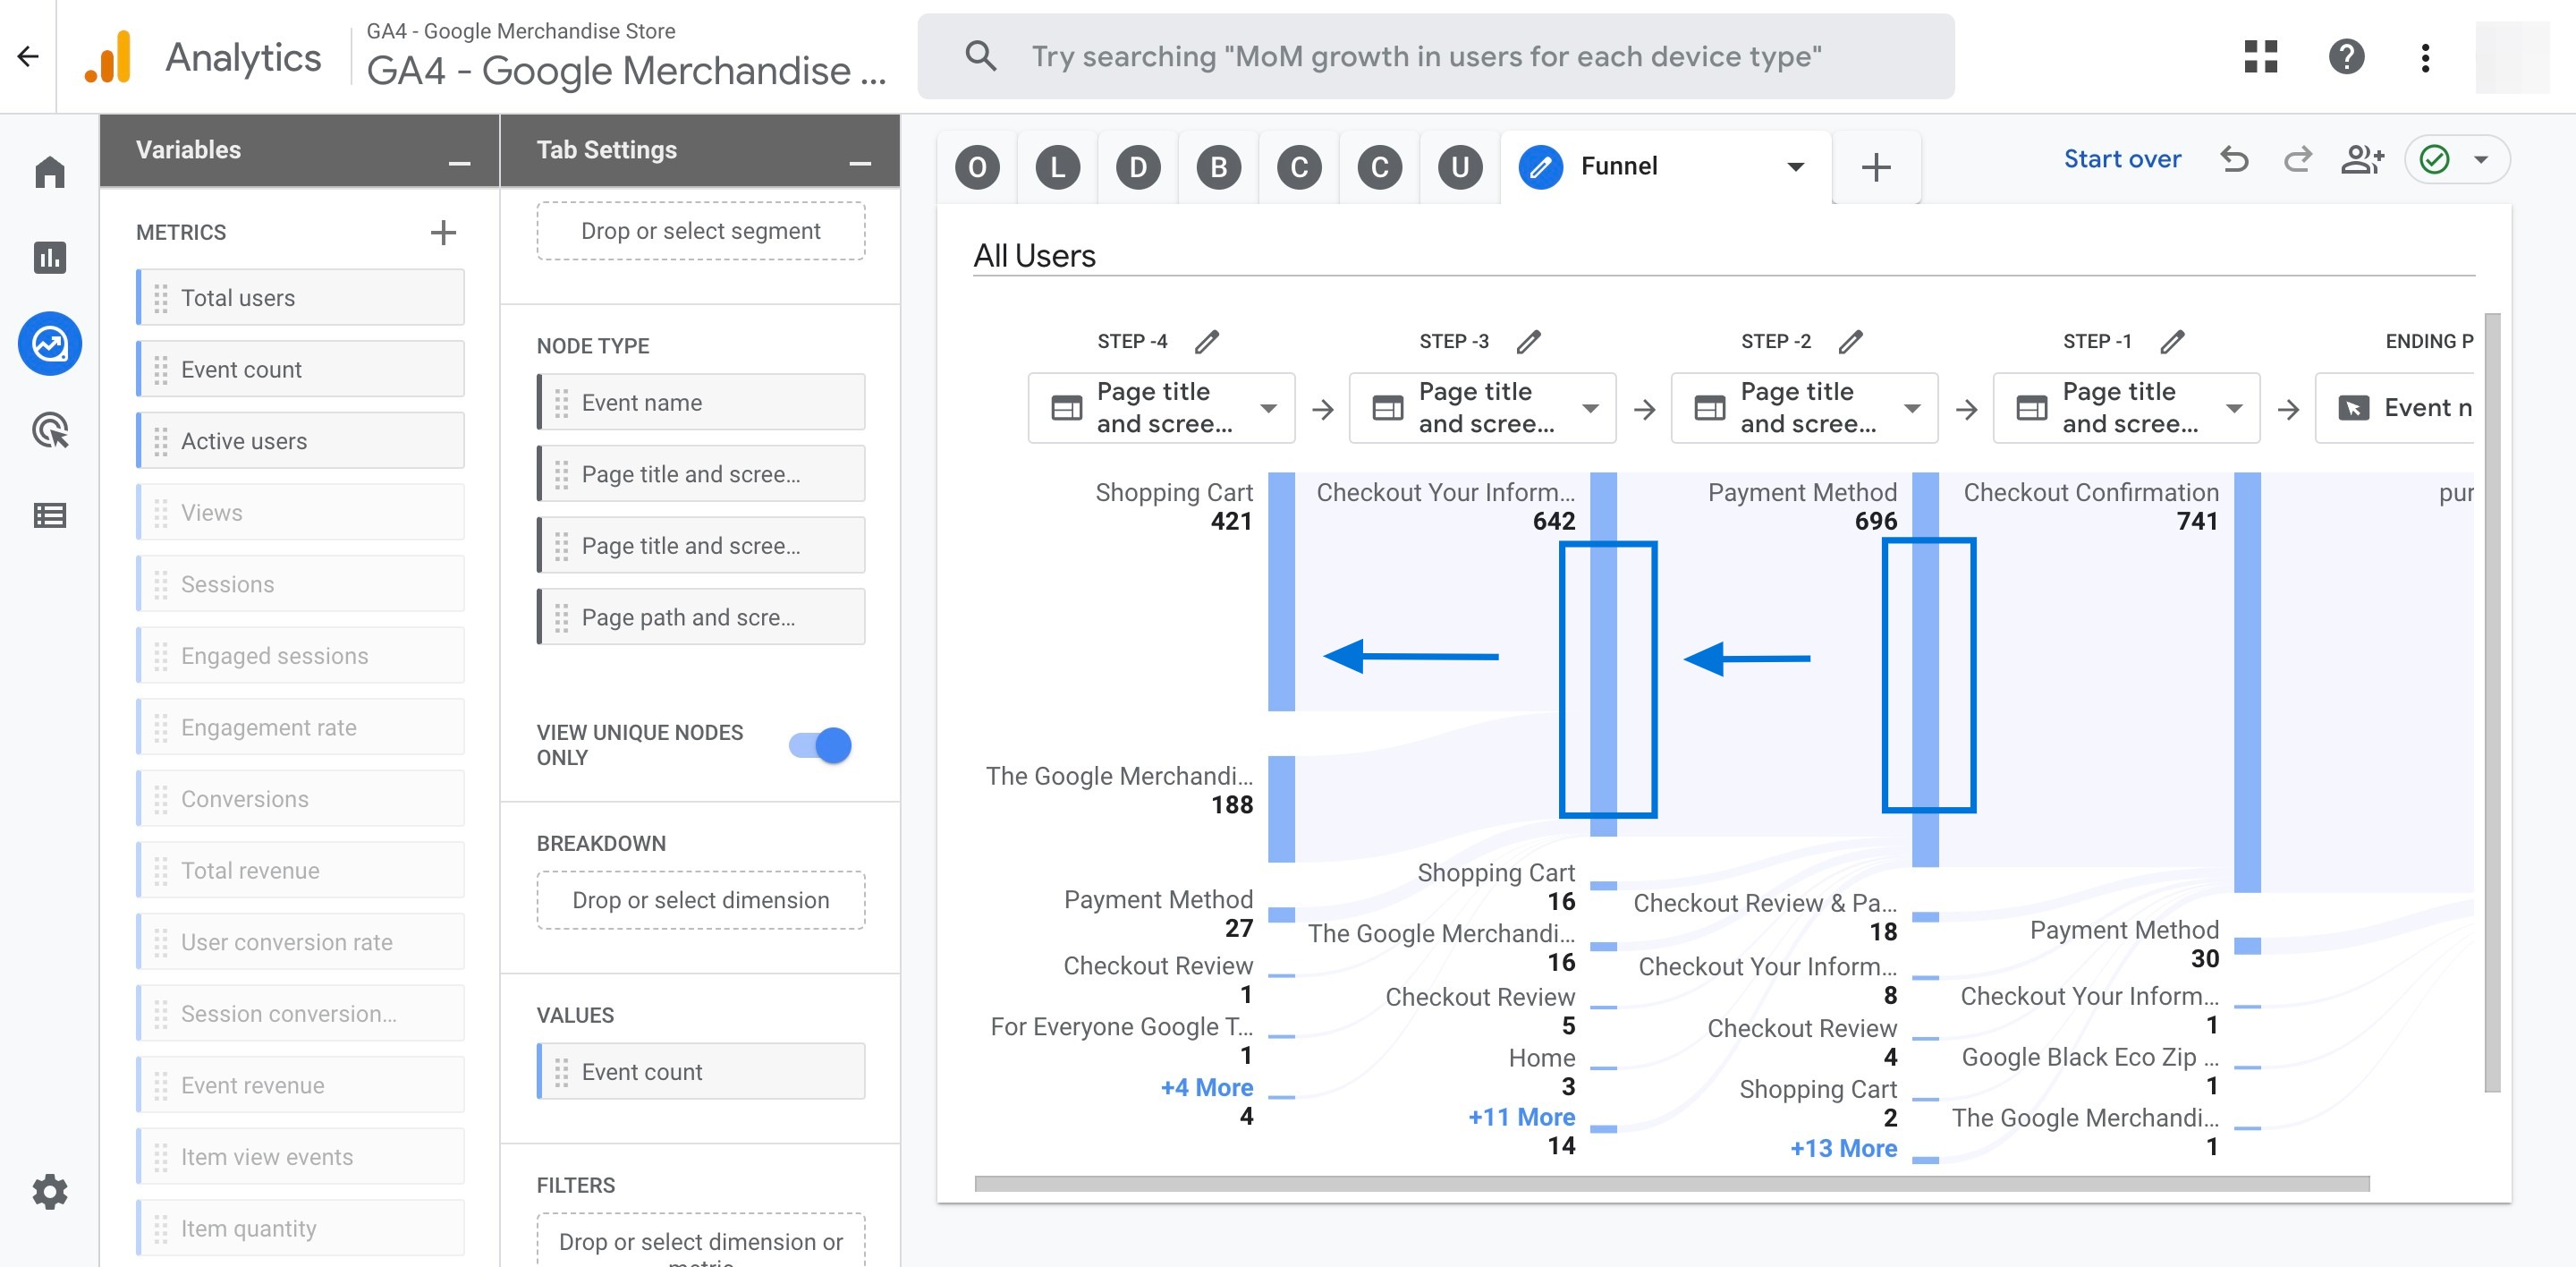Expand the STEP -1 Page title dropdown
The width and height of the screenshot is (2576, 1267).
(2234, 408)
